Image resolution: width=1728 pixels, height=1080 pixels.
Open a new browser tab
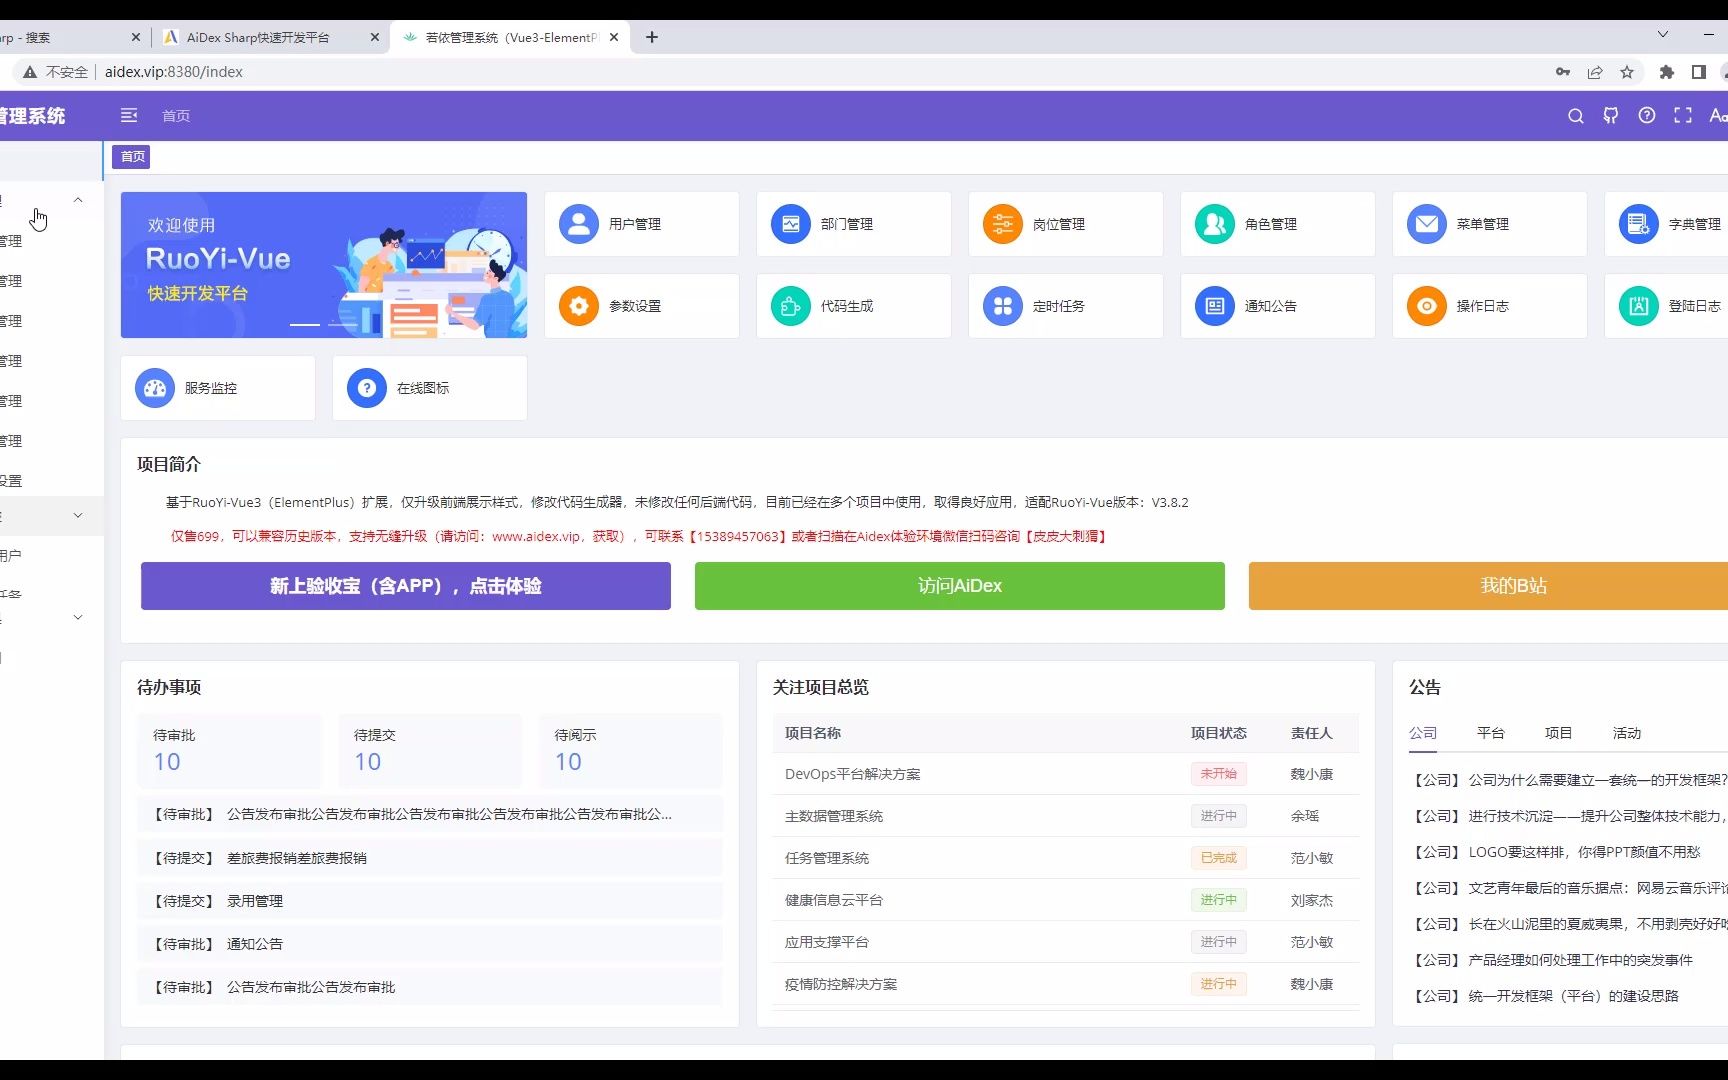point(652,37)
